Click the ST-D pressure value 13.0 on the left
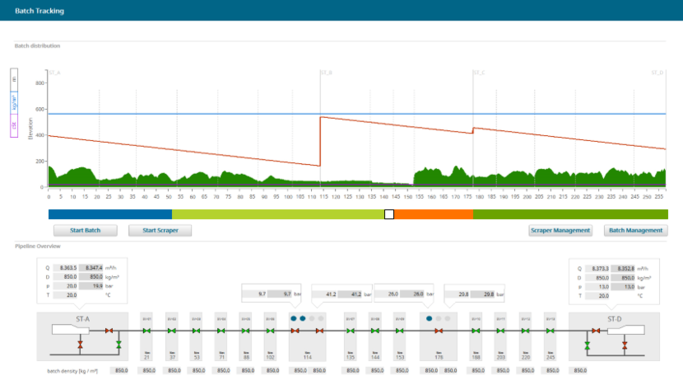This screenshot has width=683, height=385. tap(597, 287)
